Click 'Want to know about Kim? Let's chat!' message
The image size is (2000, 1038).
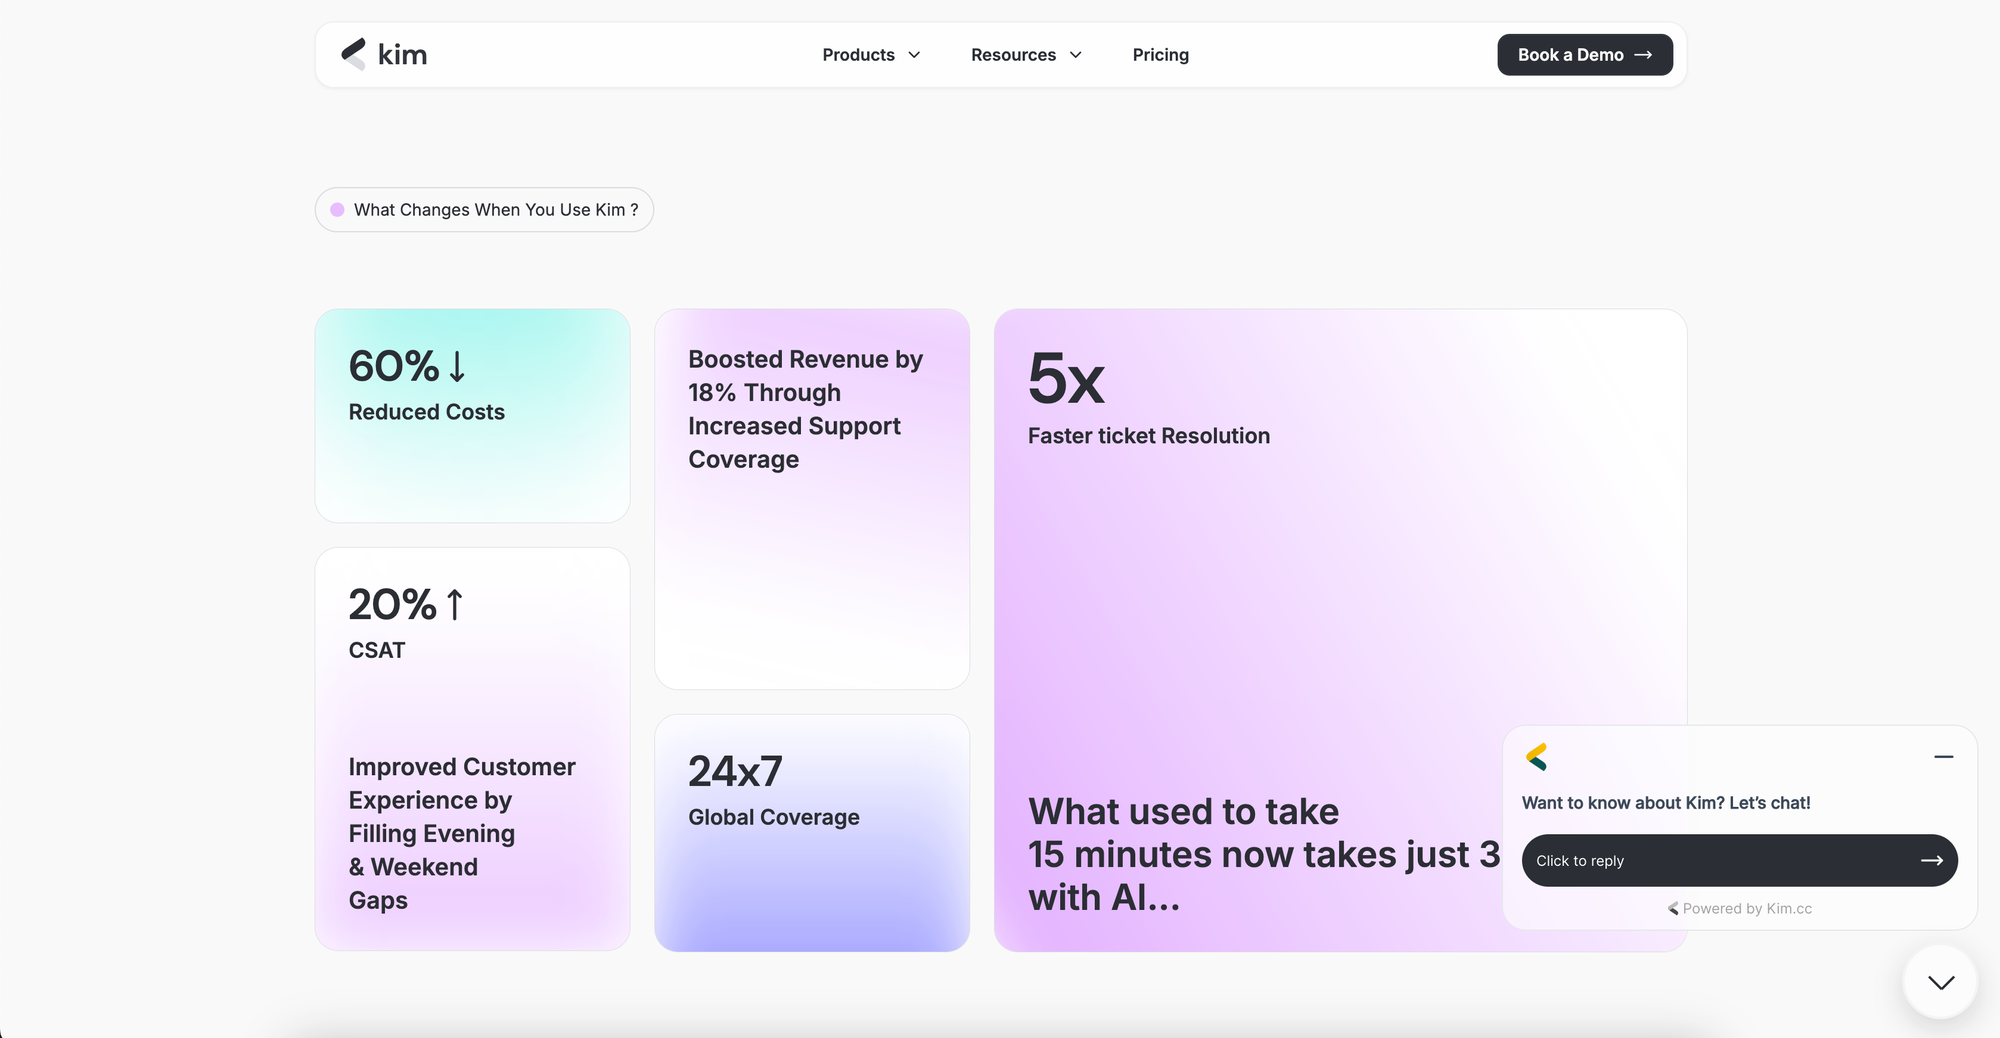(x=1666, y=803)
